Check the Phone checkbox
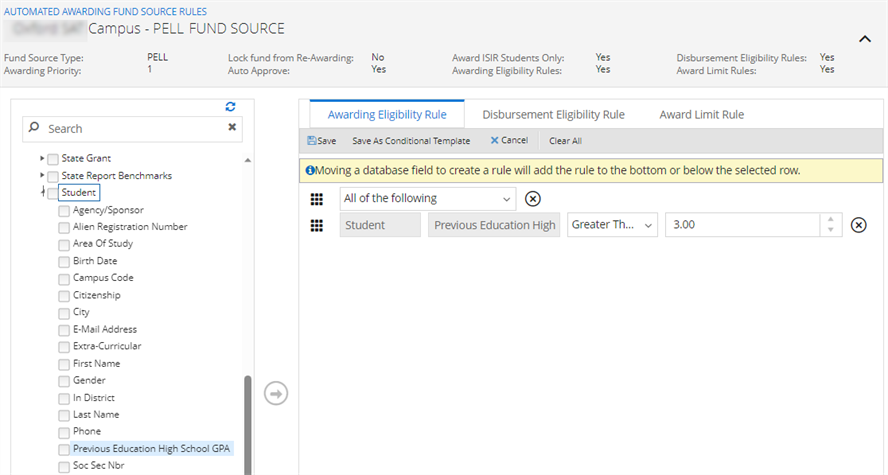 (x=64, y=433)
